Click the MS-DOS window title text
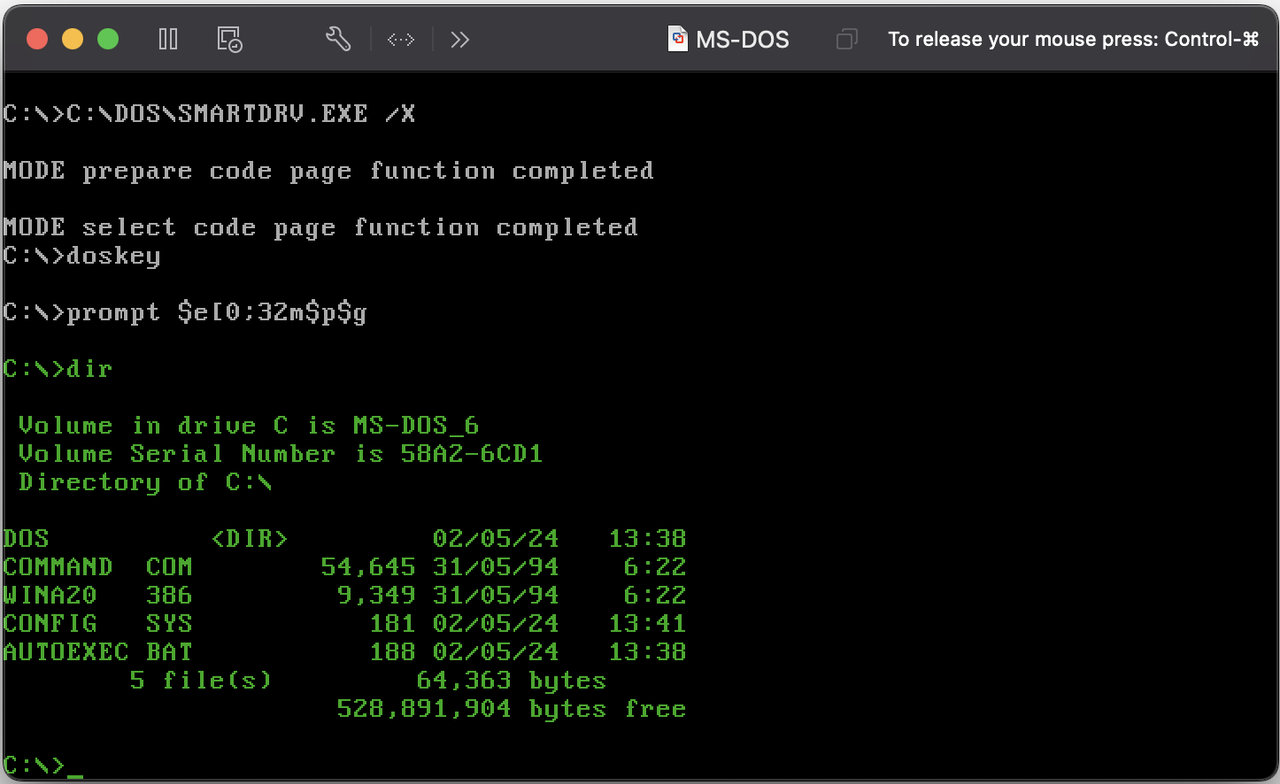This screenshot has height=784, width=1280. tap(743, 40)
